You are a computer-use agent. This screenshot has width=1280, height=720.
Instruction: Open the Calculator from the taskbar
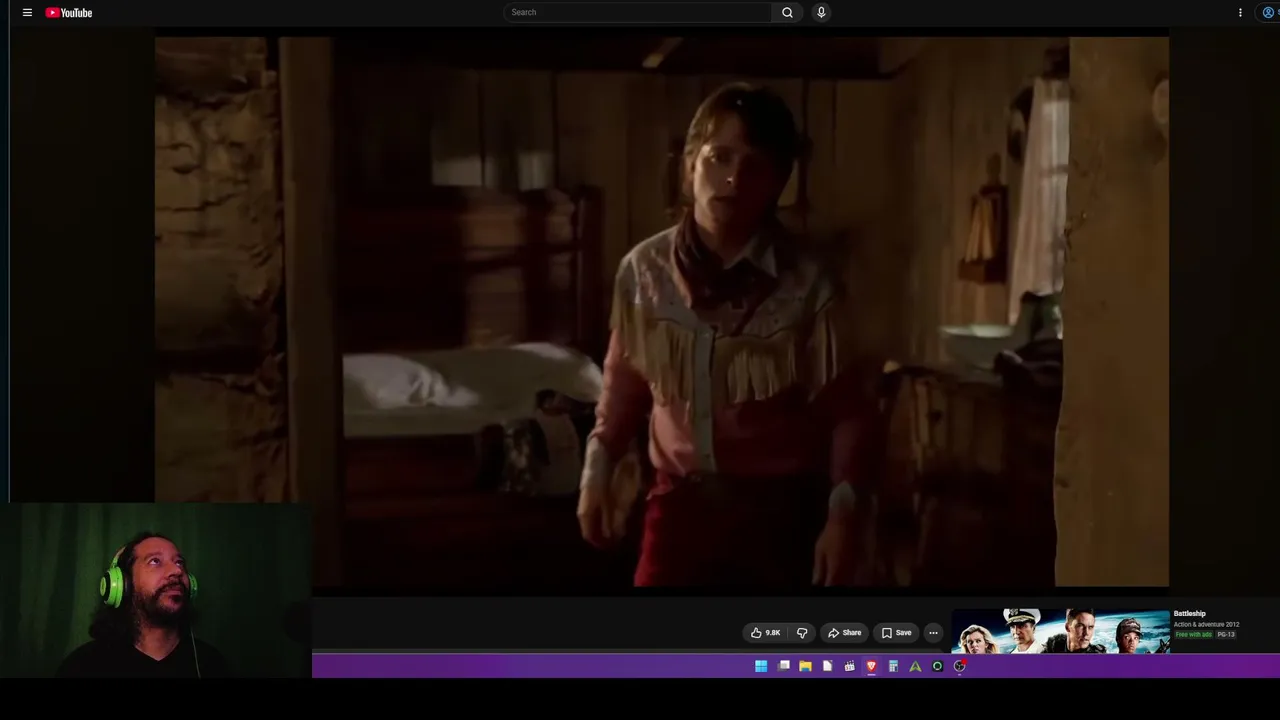(893, 666)
